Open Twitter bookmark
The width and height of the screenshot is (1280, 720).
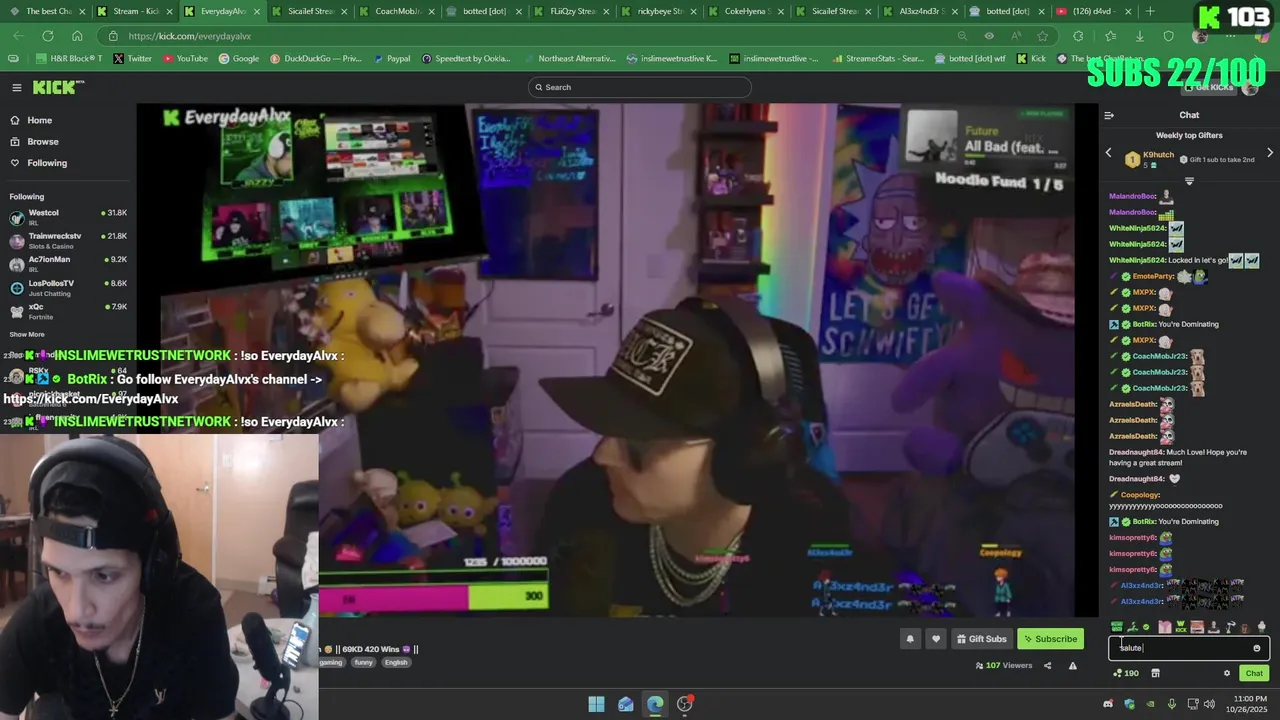133,58
